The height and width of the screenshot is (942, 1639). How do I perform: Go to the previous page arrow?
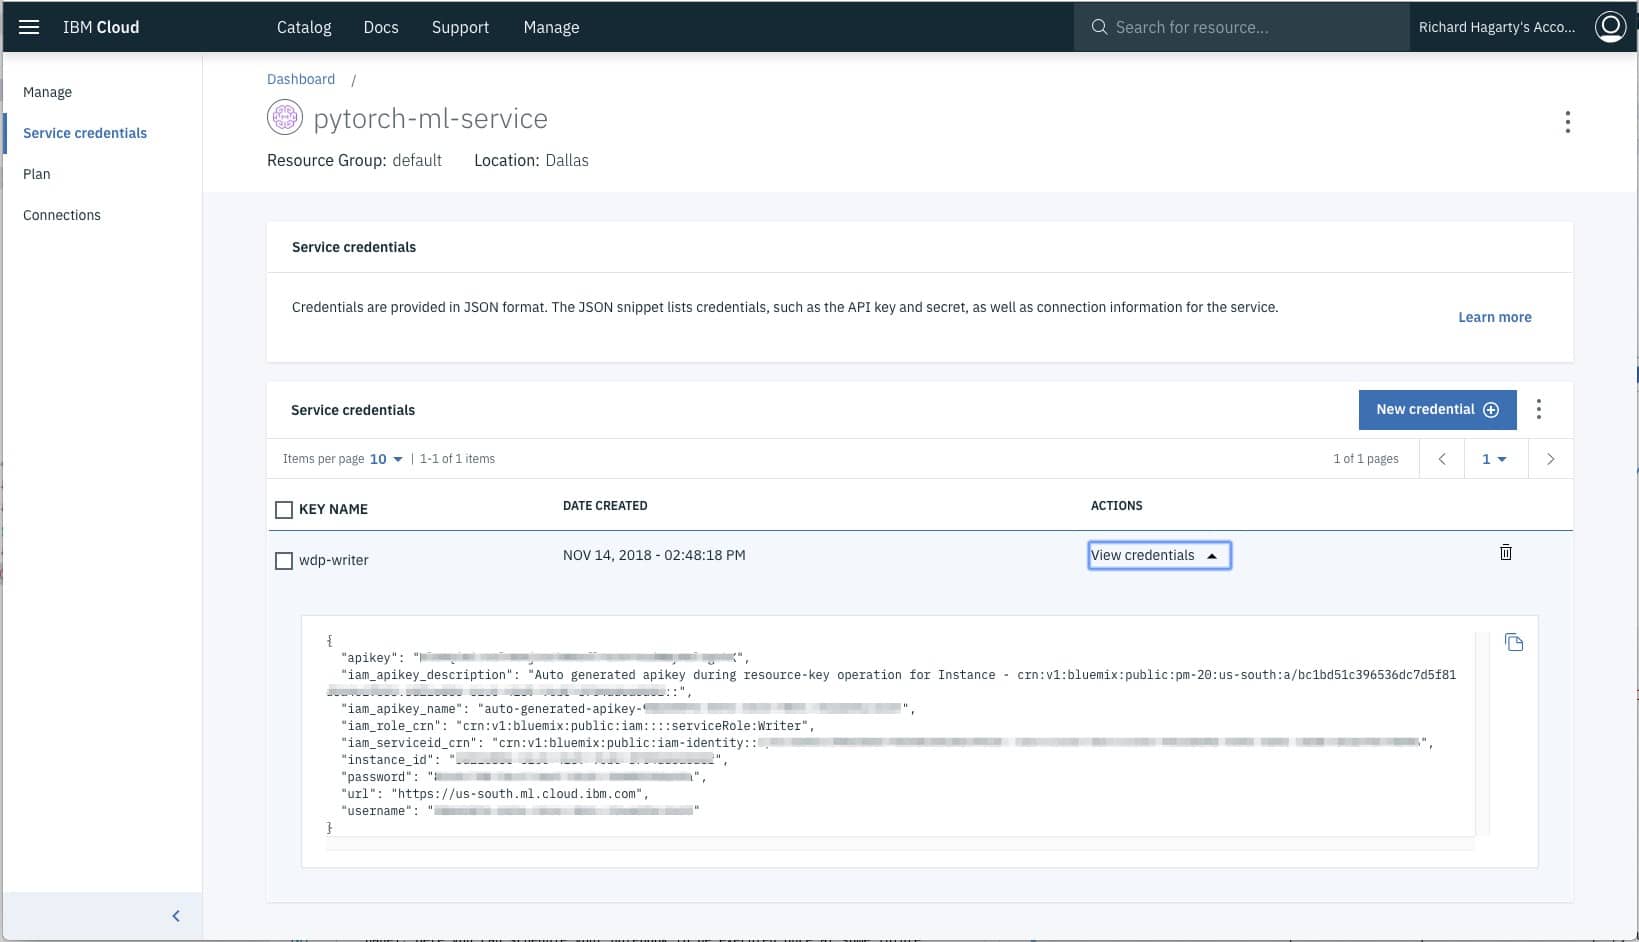[1441, 459]
